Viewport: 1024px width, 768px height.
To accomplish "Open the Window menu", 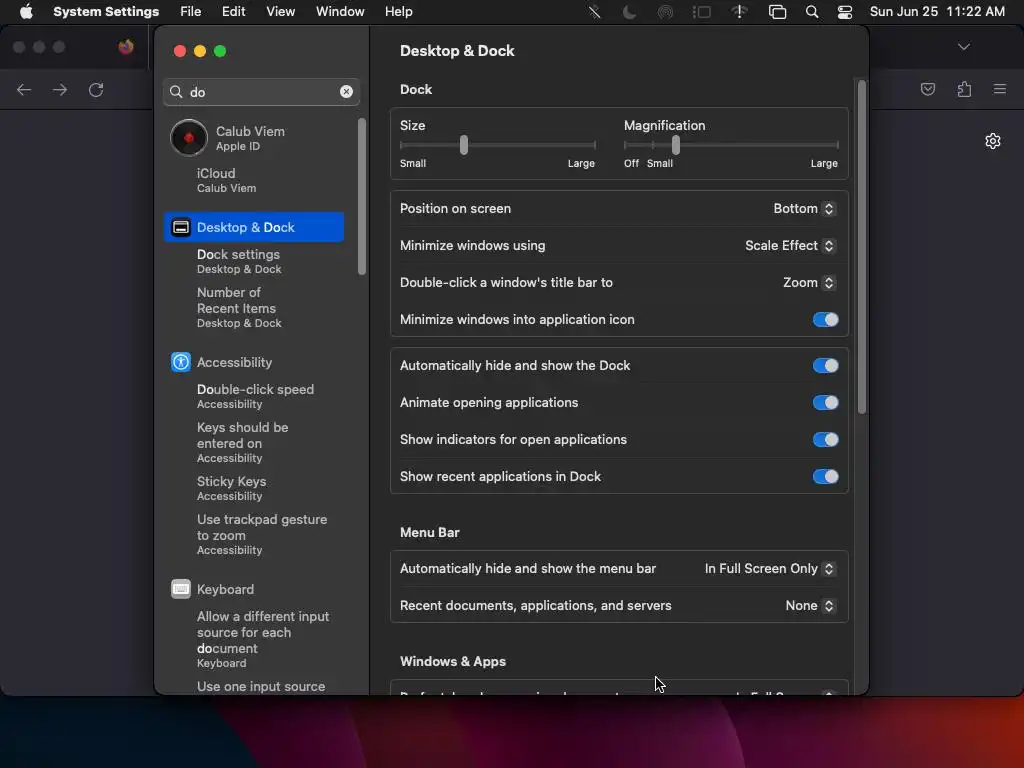I will [x=340, y=12].
